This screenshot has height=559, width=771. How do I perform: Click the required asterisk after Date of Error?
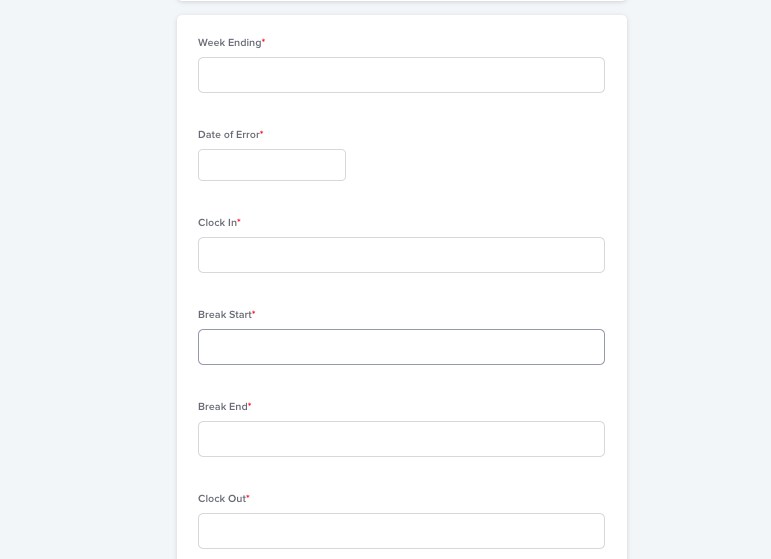tap(262, 134)
